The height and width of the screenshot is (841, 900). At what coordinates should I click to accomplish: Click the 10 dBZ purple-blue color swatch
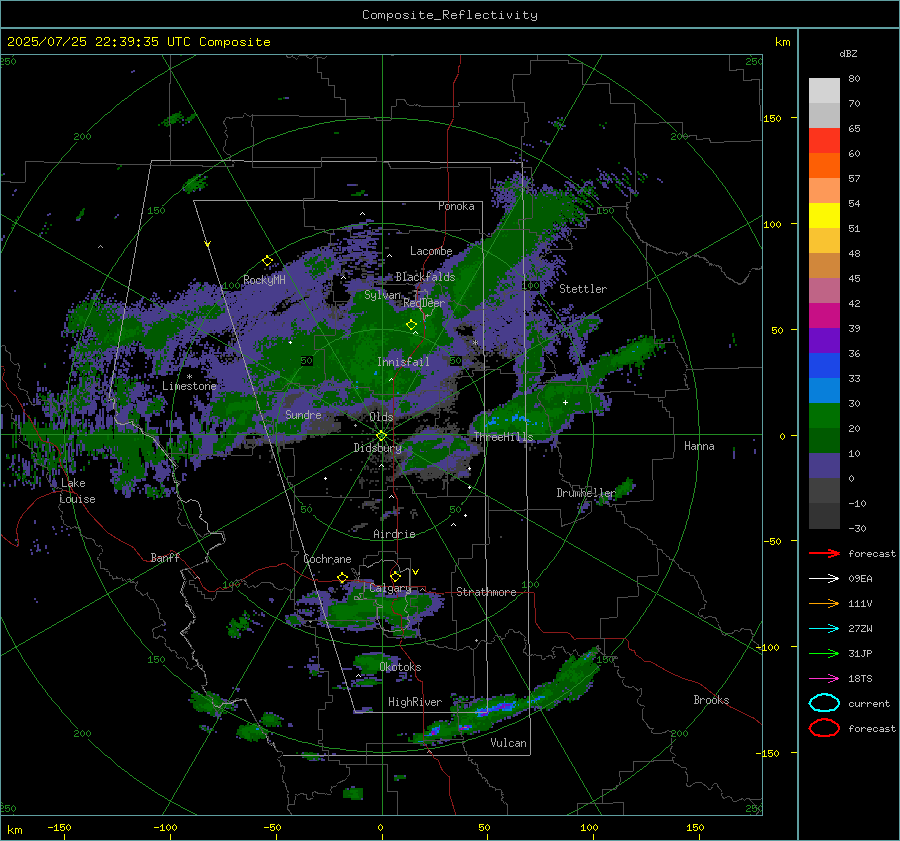coord(824,466)
